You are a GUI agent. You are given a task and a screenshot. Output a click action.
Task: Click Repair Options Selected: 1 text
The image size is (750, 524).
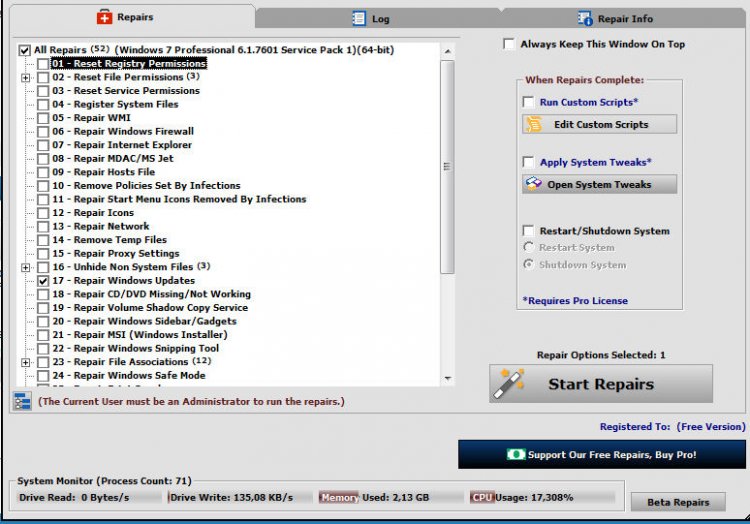pos(601,355)
